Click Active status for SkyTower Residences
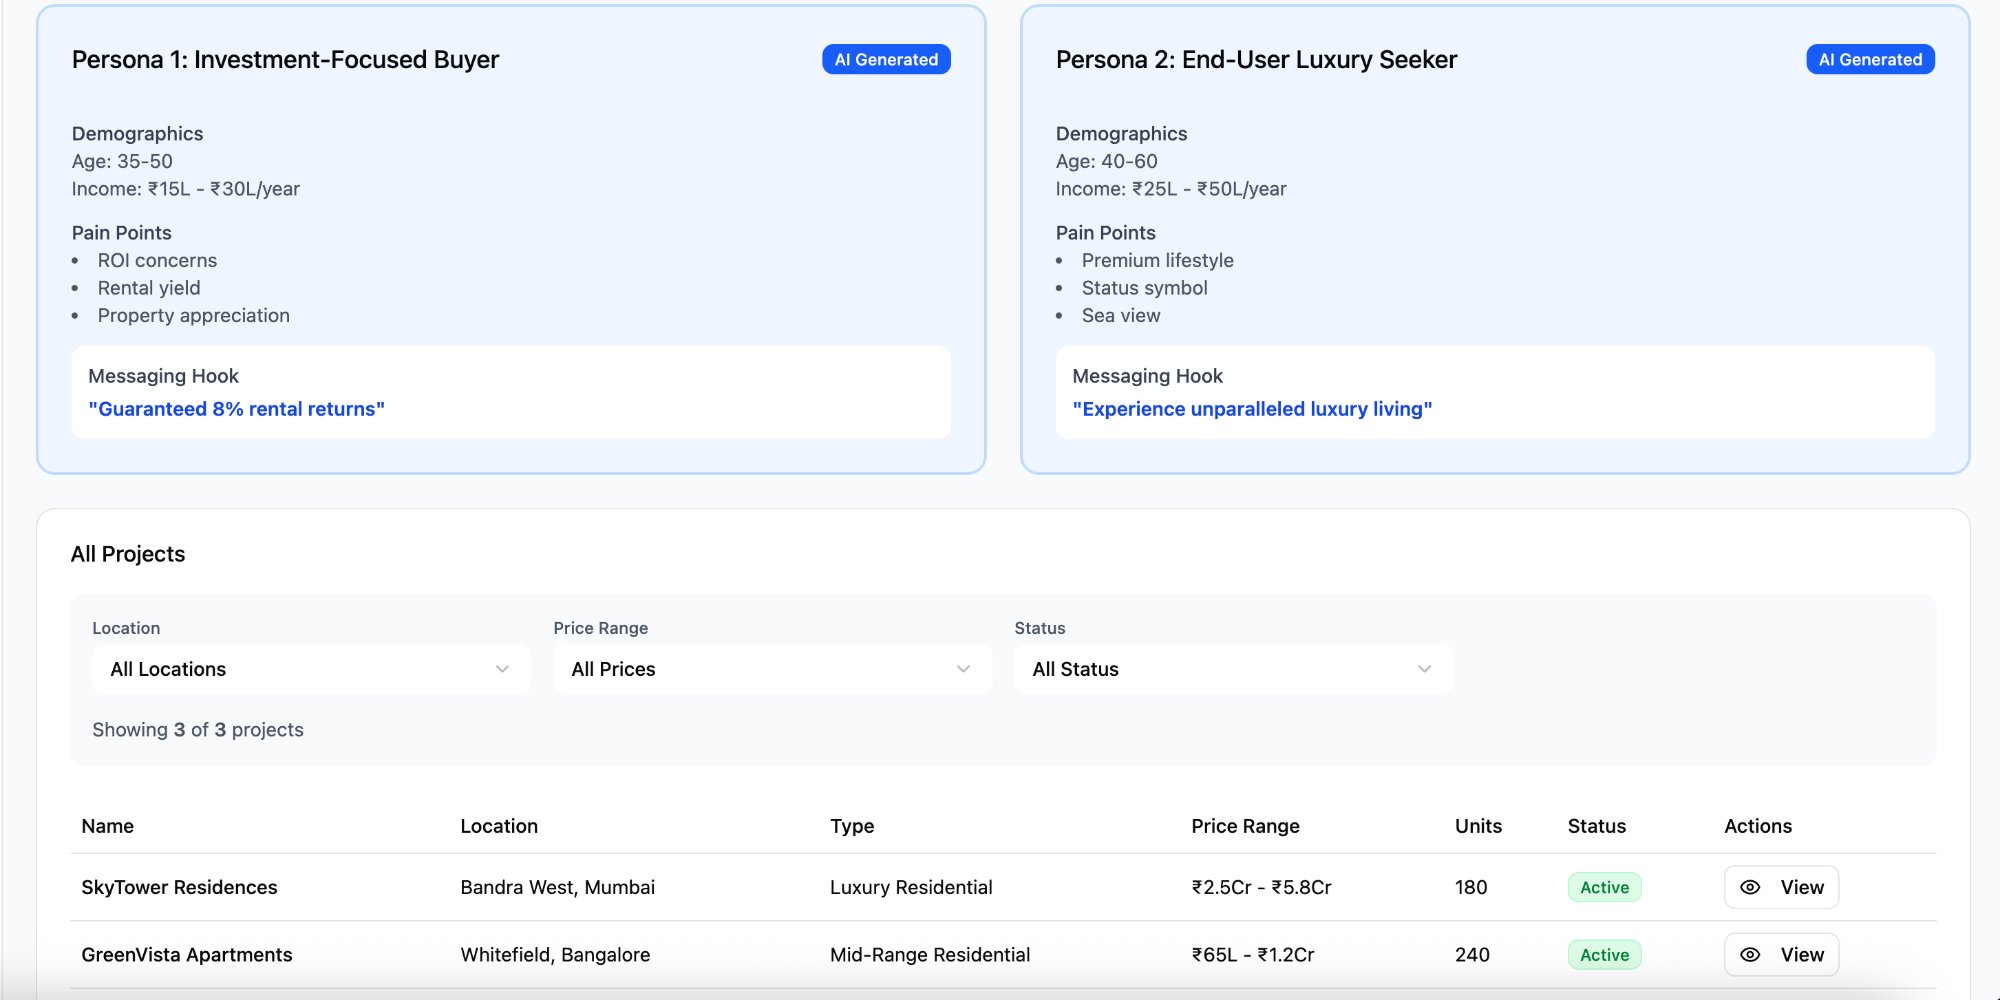This screenshot has width=2000, height=1000. (1604, 887)
